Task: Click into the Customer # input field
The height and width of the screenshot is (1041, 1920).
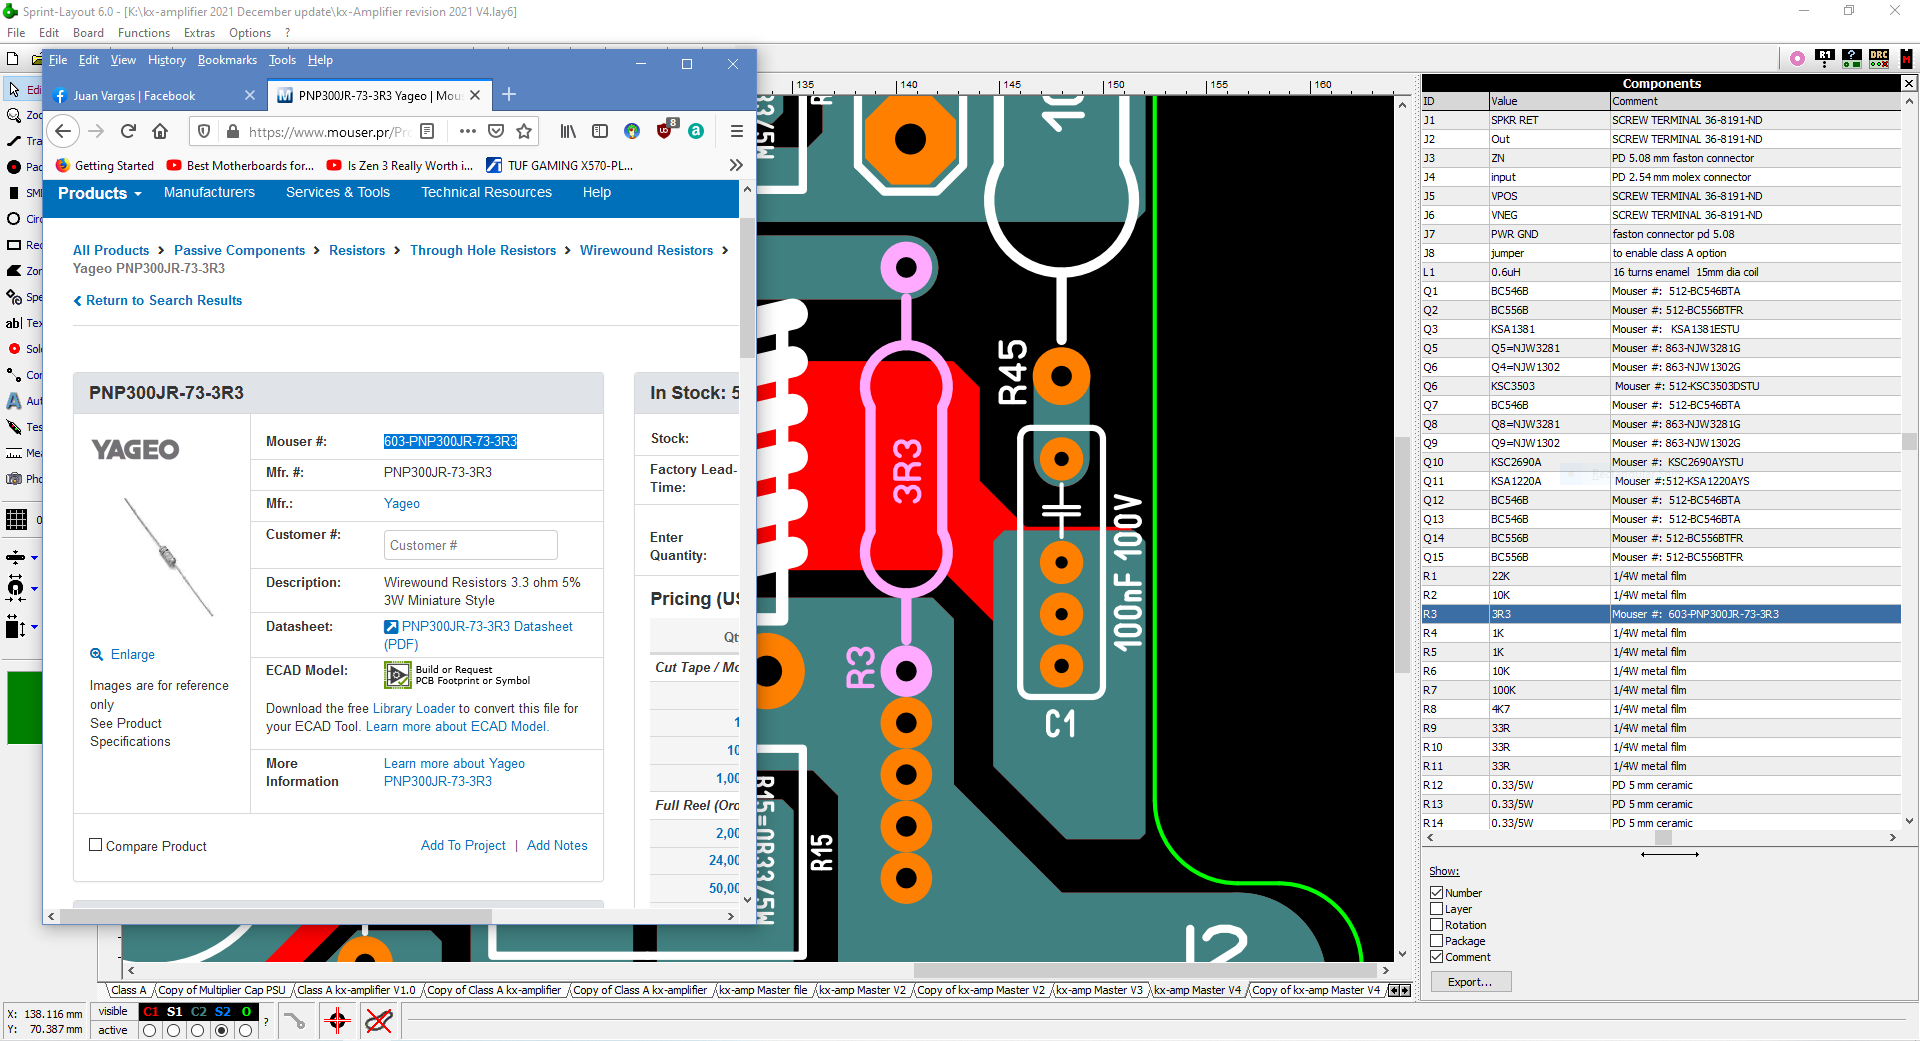Action: click(471, 545)
